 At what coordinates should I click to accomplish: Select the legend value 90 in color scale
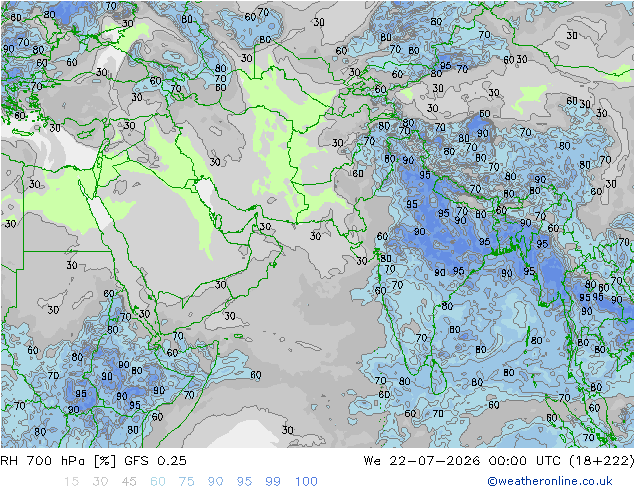215,482
